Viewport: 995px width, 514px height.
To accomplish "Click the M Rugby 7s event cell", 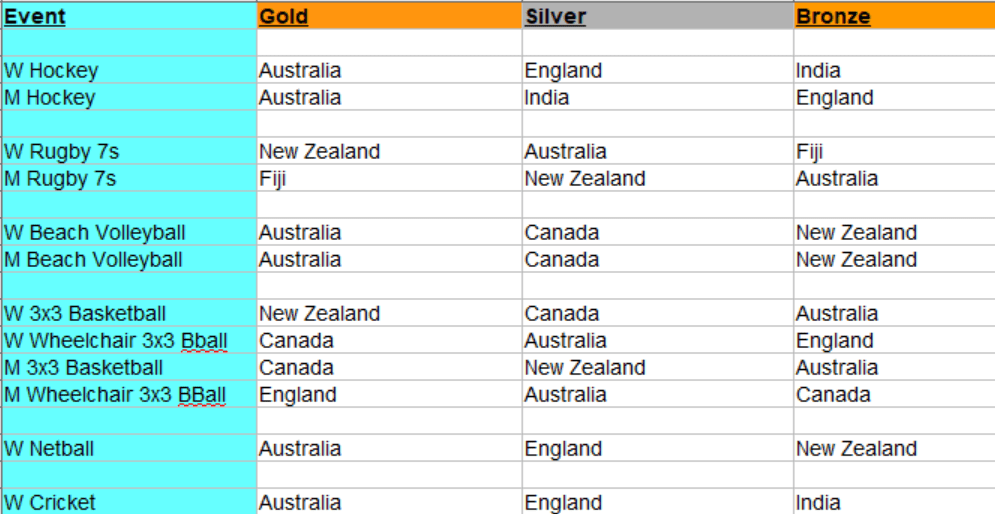I will tap(128, 179).
